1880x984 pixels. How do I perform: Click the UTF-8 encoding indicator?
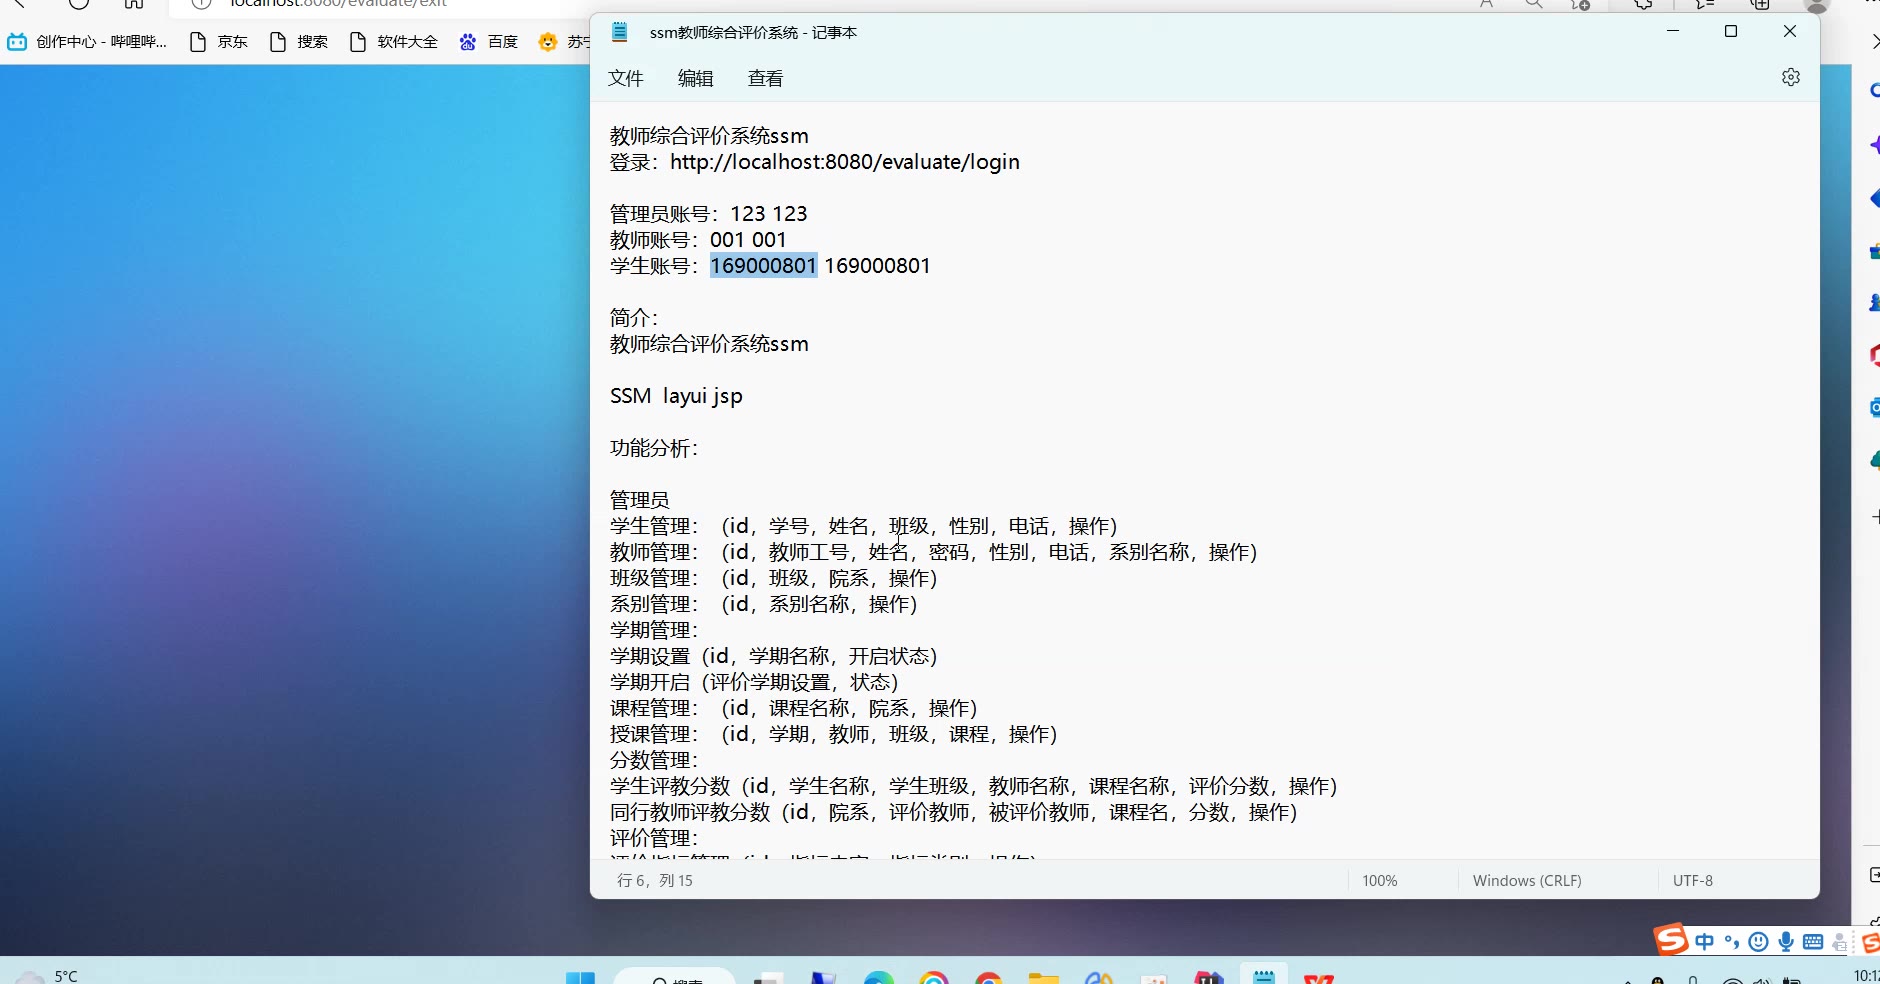[x=1692, y=881]
